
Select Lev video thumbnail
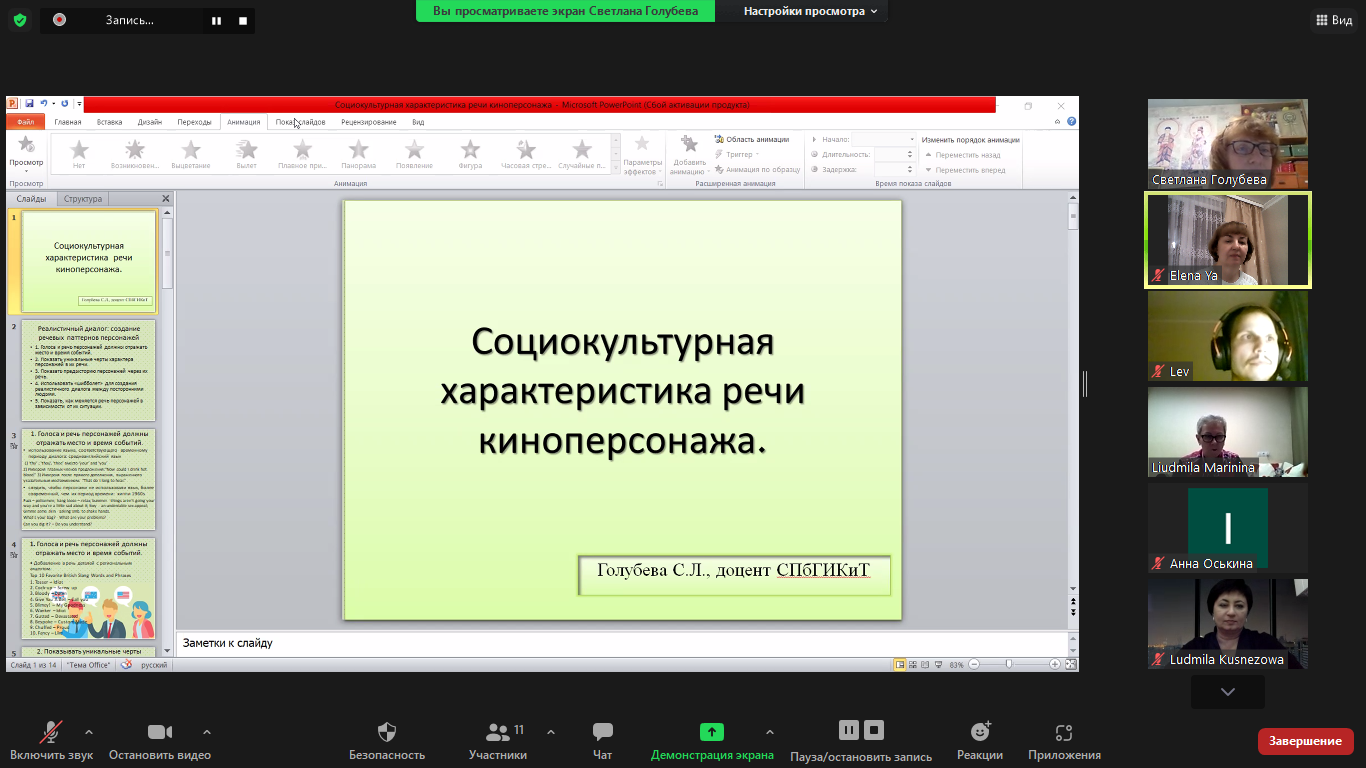coord(1227,336)
